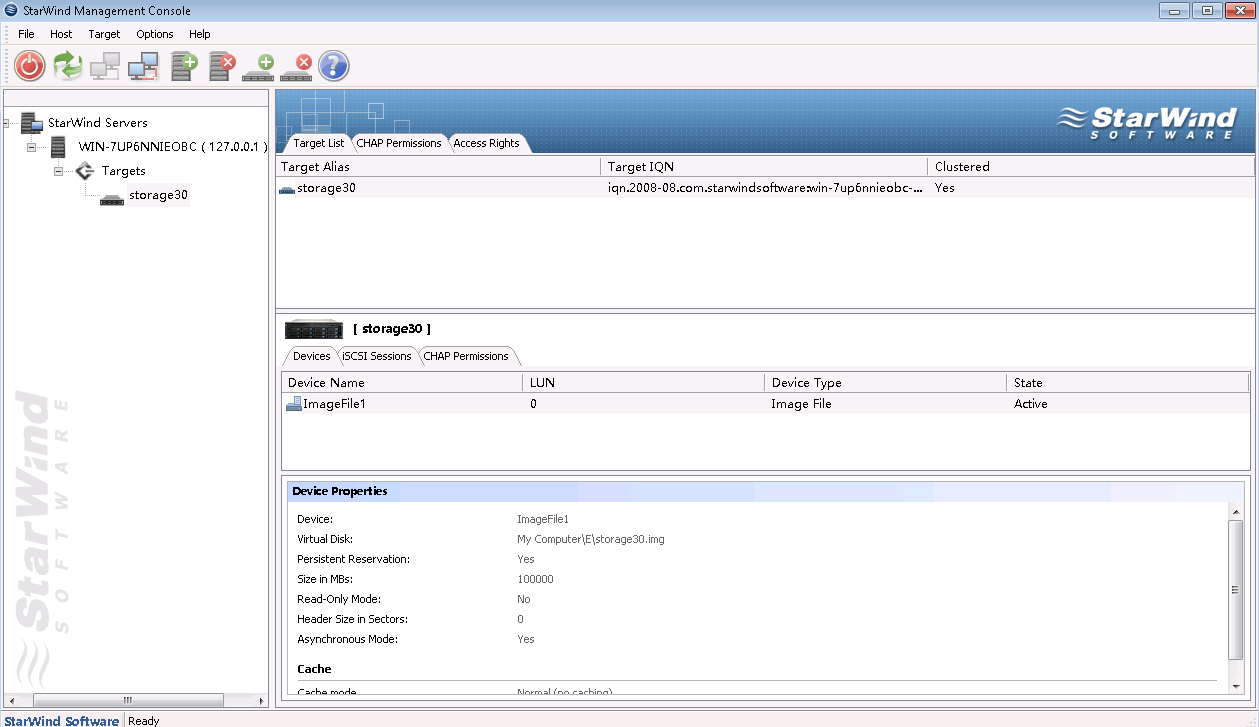Click the Add Target toolbar icon
Screen dimensions: 1259x727
click(258, 68)
